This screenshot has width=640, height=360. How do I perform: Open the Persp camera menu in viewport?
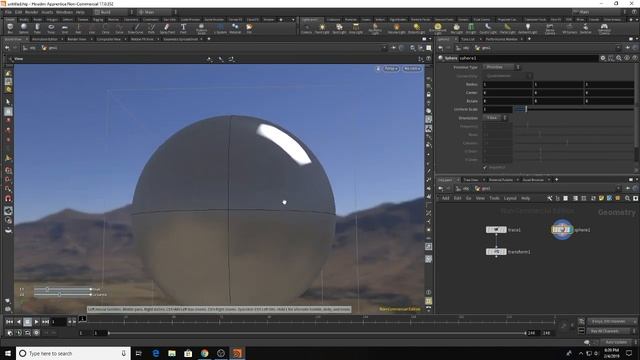391,69
